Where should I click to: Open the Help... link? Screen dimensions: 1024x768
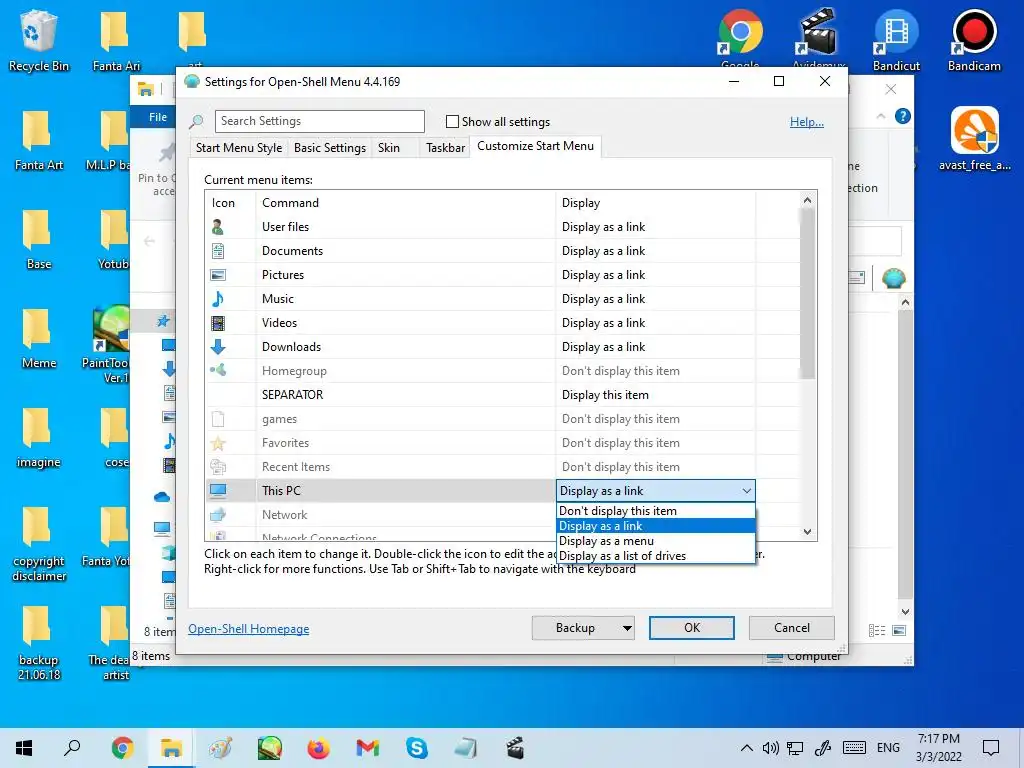click(x=807, y=122)
